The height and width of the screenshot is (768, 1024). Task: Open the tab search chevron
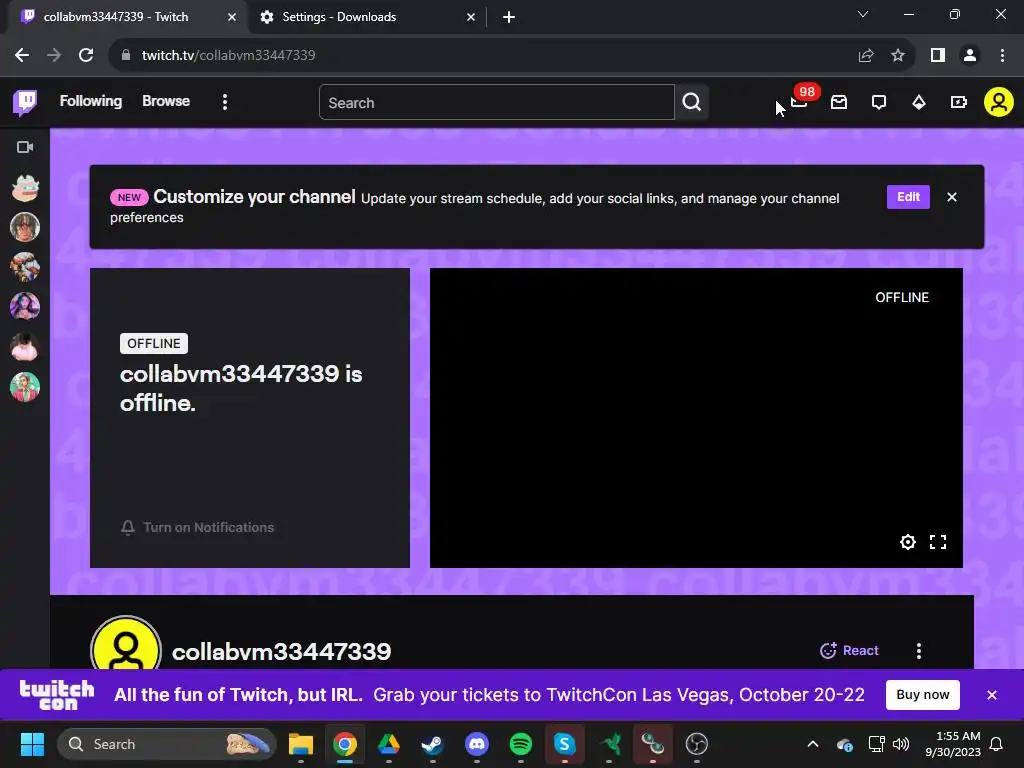pyautogui.click(x=863, y=14)
